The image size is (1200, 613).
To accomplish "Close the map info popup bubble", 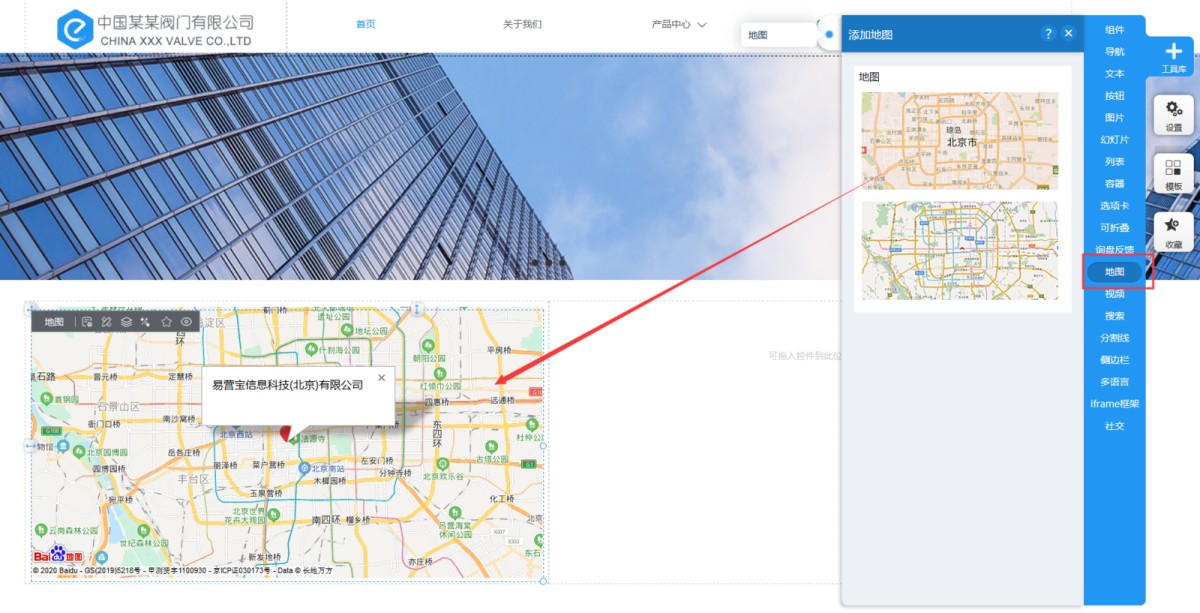I will pos(381,378).
